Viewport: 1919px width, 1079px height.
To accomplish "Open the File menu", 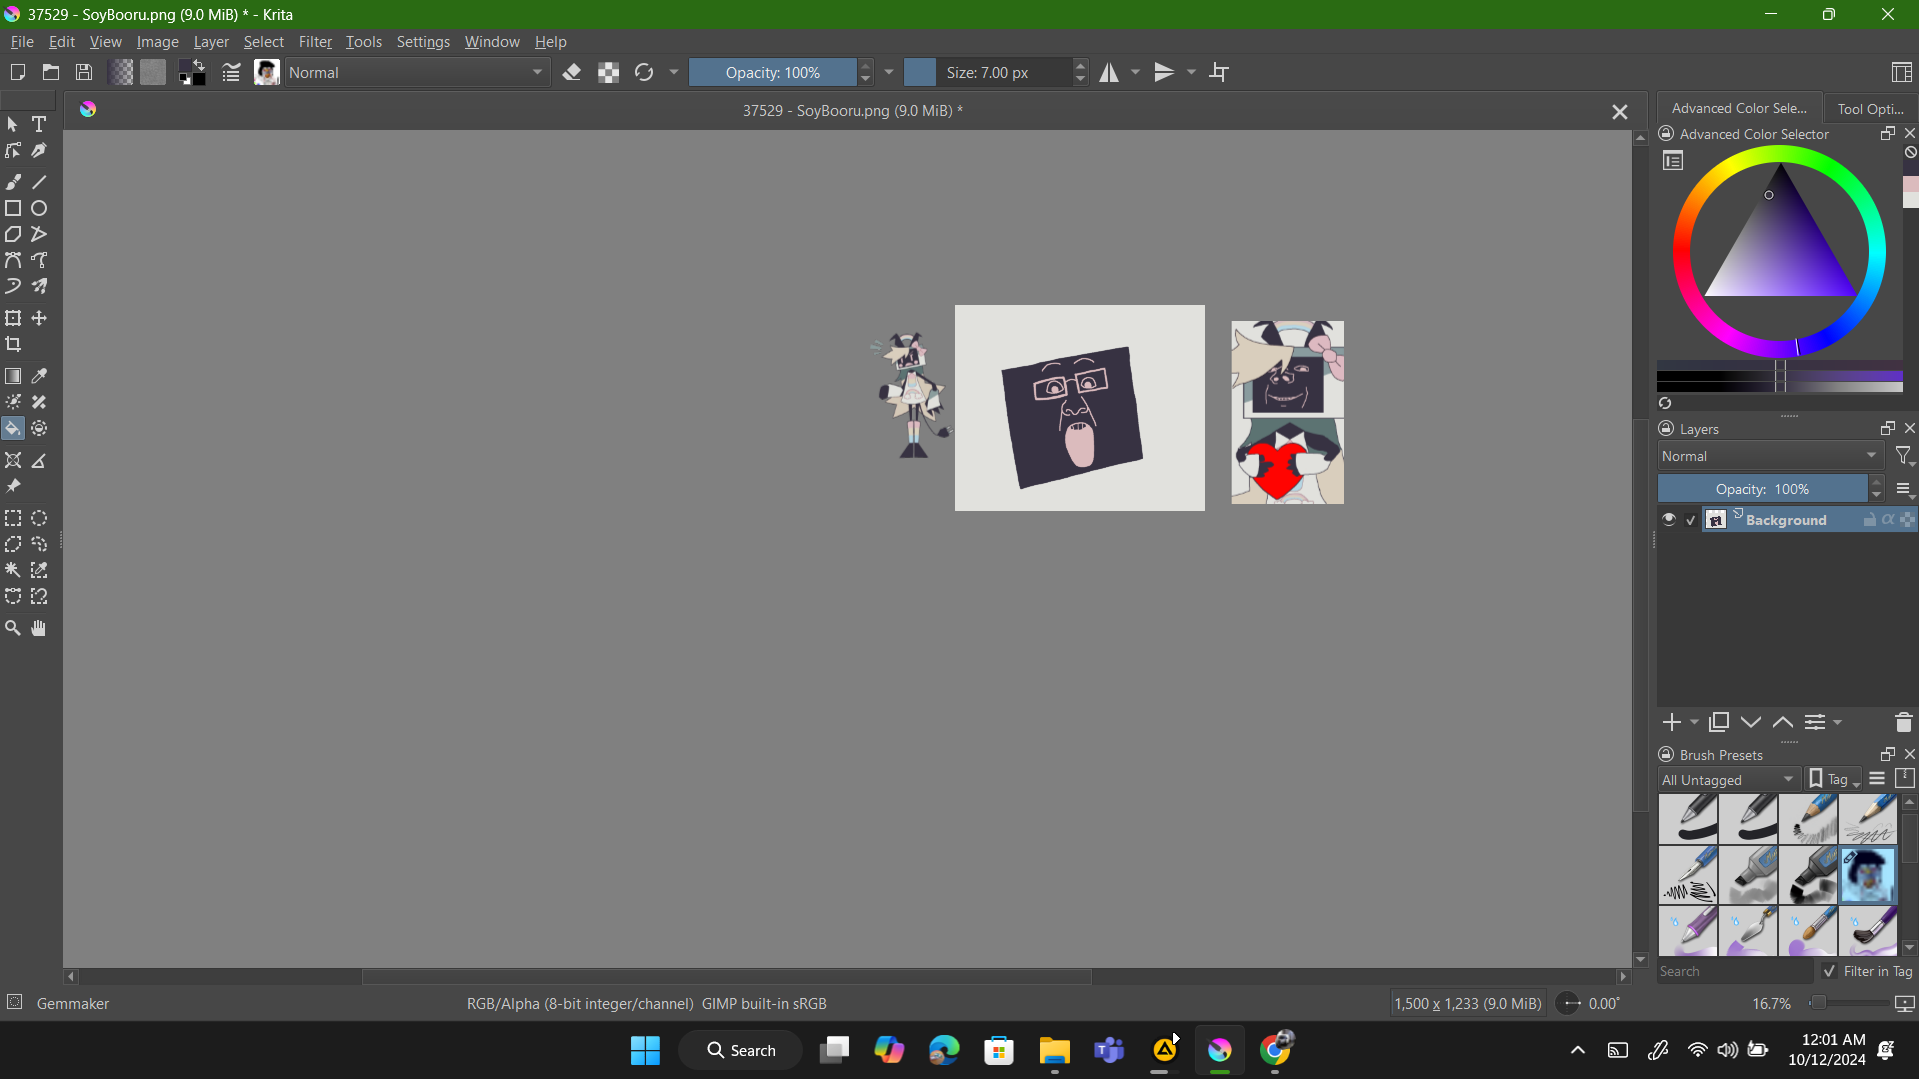I will tap(22, 42).
